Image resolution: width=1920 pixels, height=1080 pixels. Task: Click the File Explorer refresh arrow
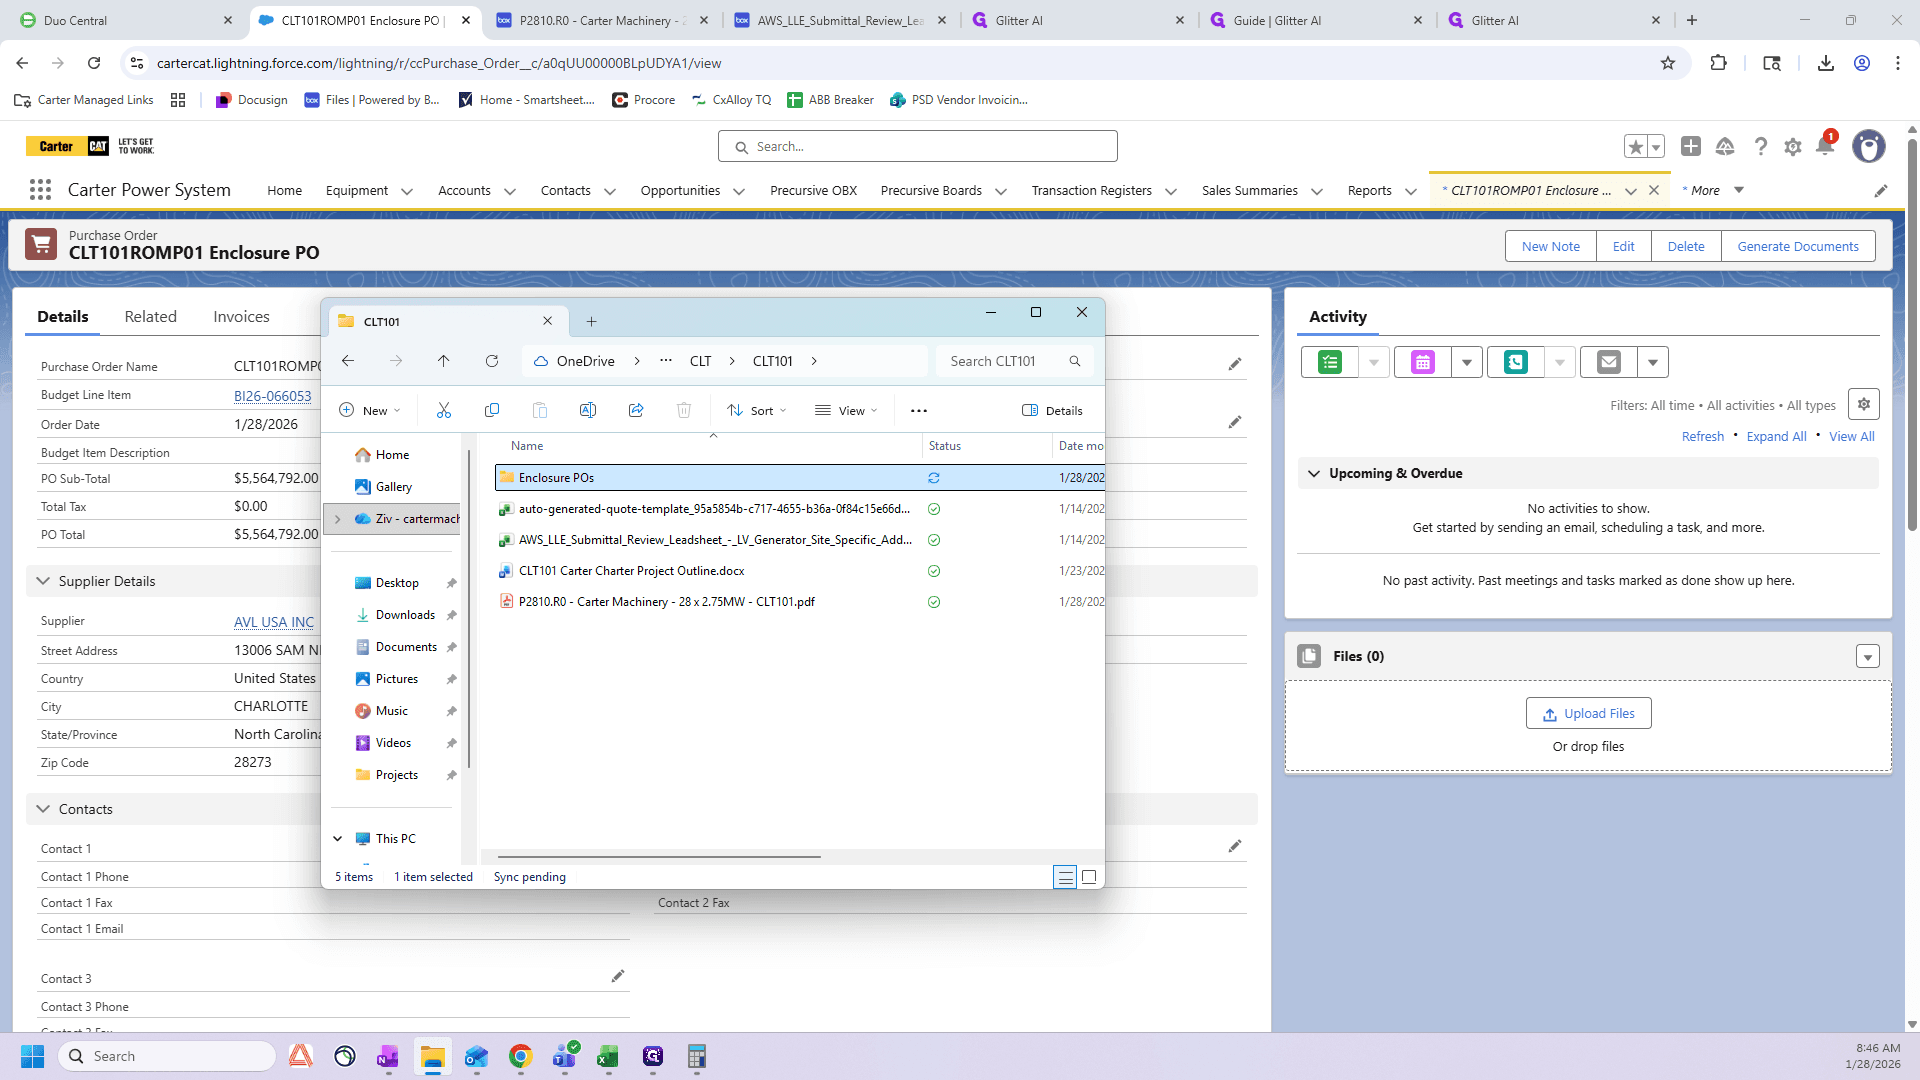click(492, 361)
